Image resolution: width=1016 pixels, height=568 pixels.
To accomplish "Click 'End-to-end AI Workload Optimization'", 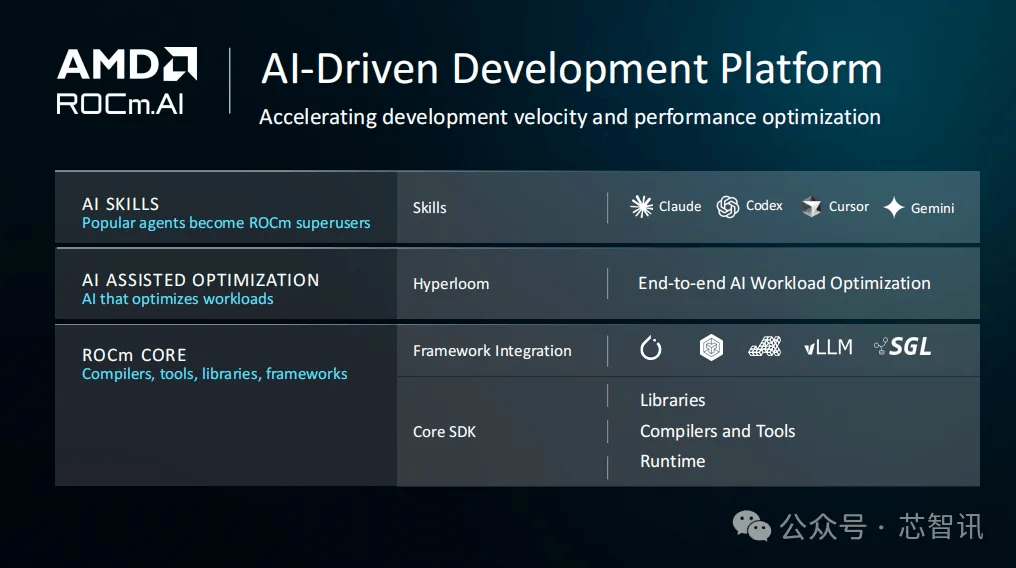I will [784, 283].
